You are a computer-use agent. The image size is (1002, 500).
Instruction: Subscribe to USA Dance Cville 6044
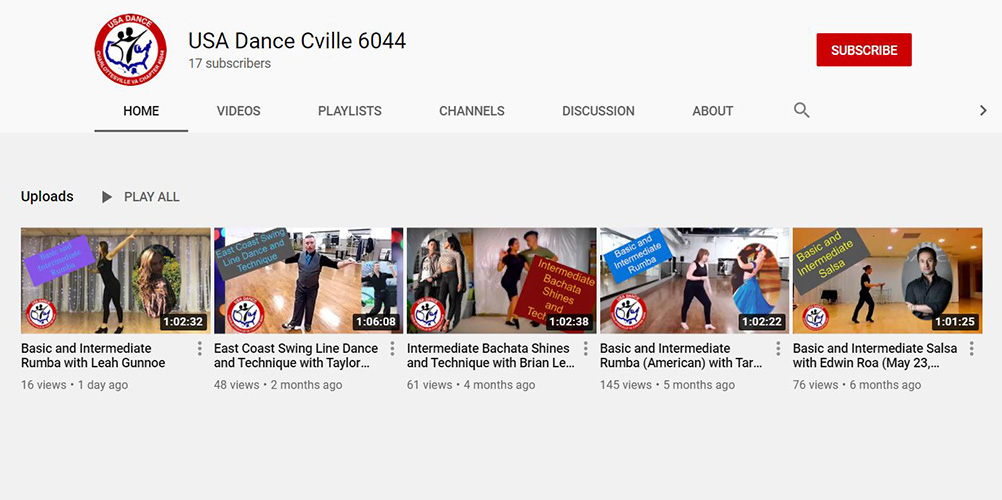864,50
